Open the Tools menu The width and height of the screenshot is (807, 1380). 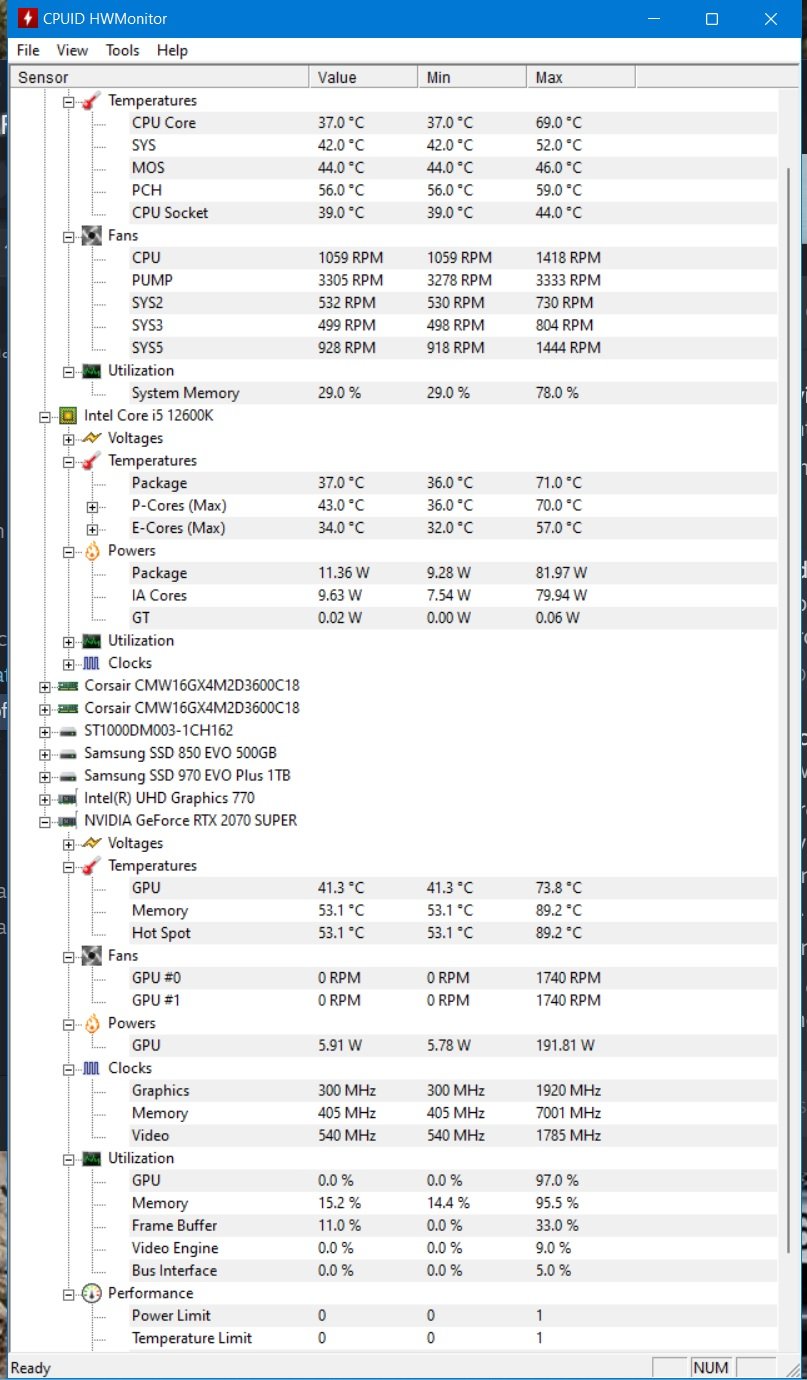123,50
